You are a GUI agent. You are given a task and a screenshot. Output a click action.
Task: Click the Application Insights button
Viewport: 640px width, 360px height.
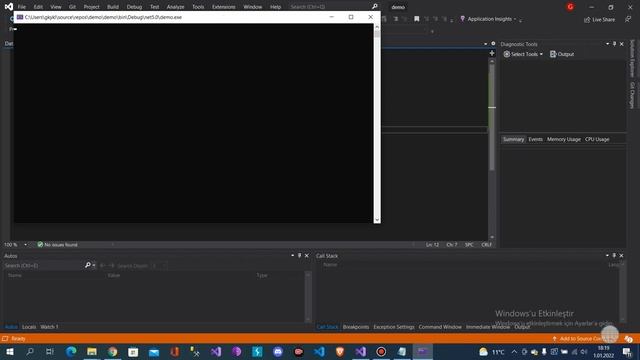tap(486, 19)
